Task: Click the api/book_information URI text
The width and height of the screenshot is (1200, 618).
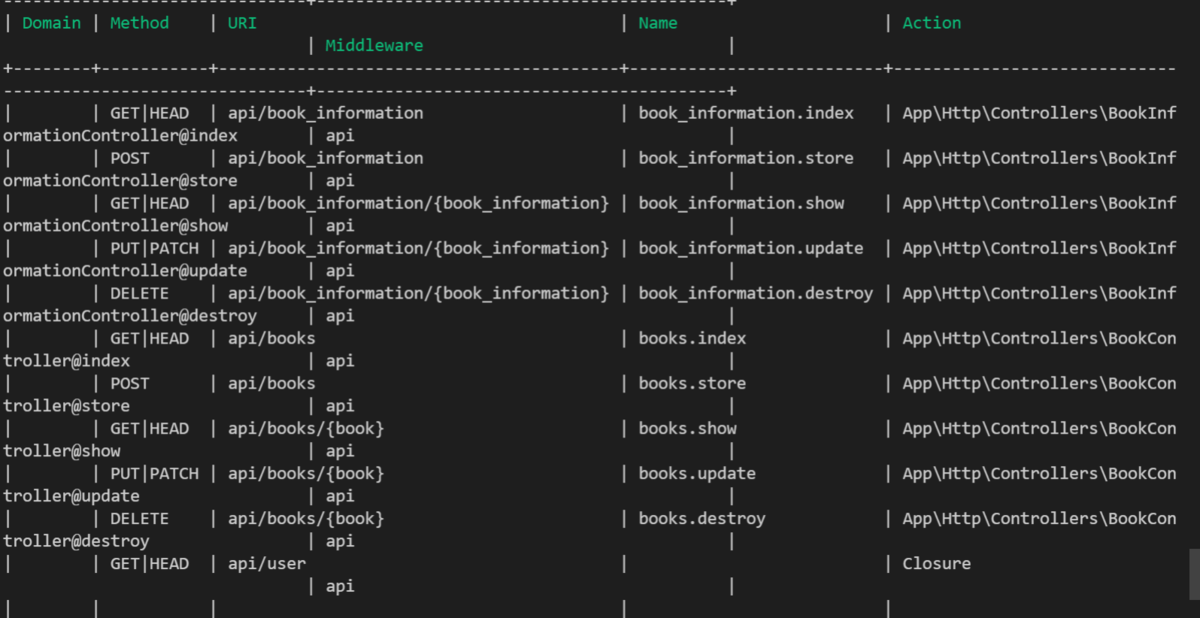Action: (325, 112)
